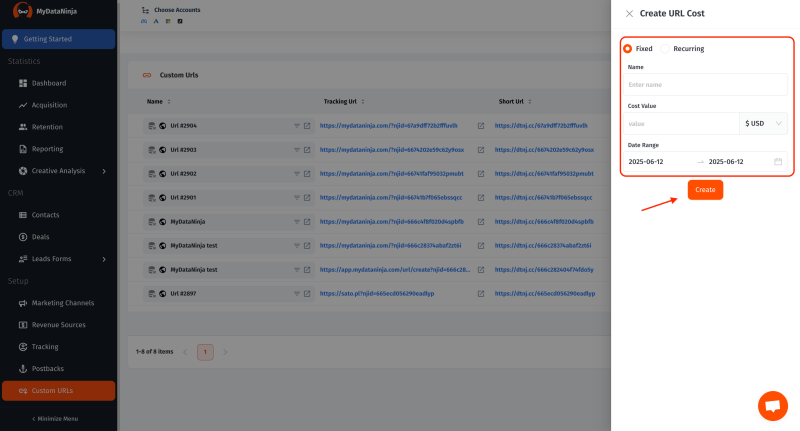Image resolution: width=800 pixels, height=431 pixels.
Task: Click the next page arrow
Action: [225, 352]
